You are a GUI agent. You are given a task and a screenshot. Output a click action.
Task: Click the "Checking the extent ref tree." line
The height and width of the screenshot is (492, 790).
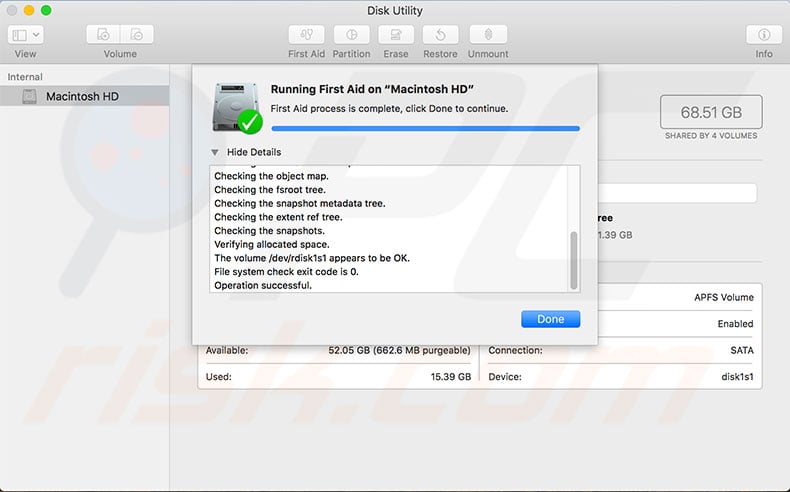tap(278, 217)
